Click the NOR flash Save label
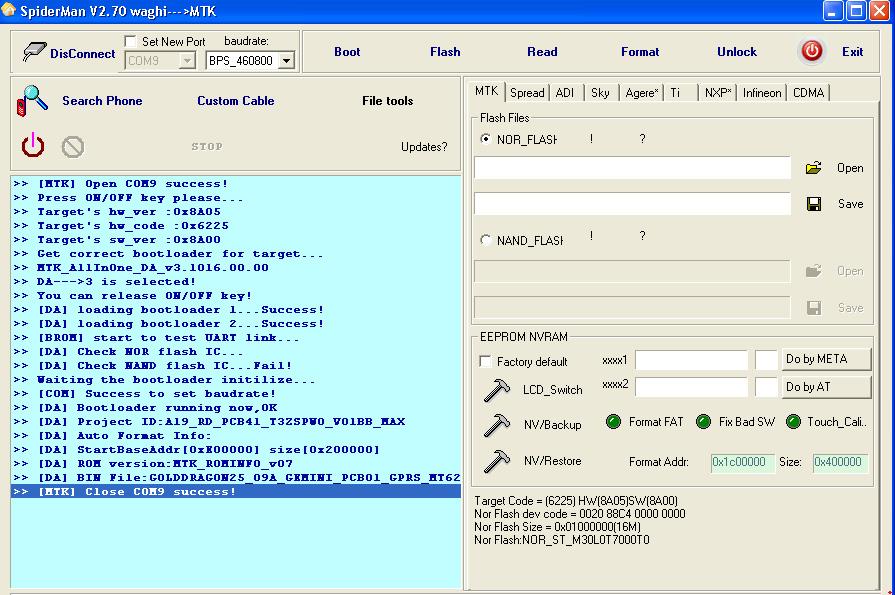The image size is (895, 595). pos(850,204)
